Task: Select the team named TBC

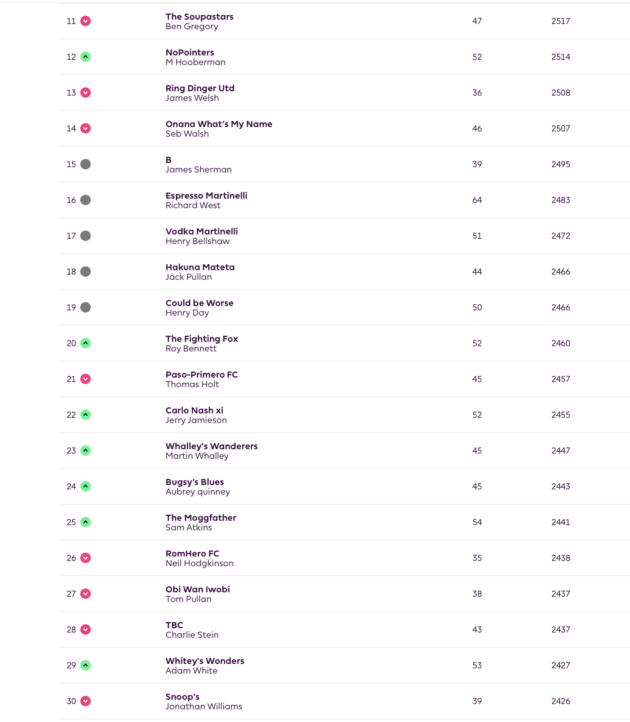Action: pos(174,625)
